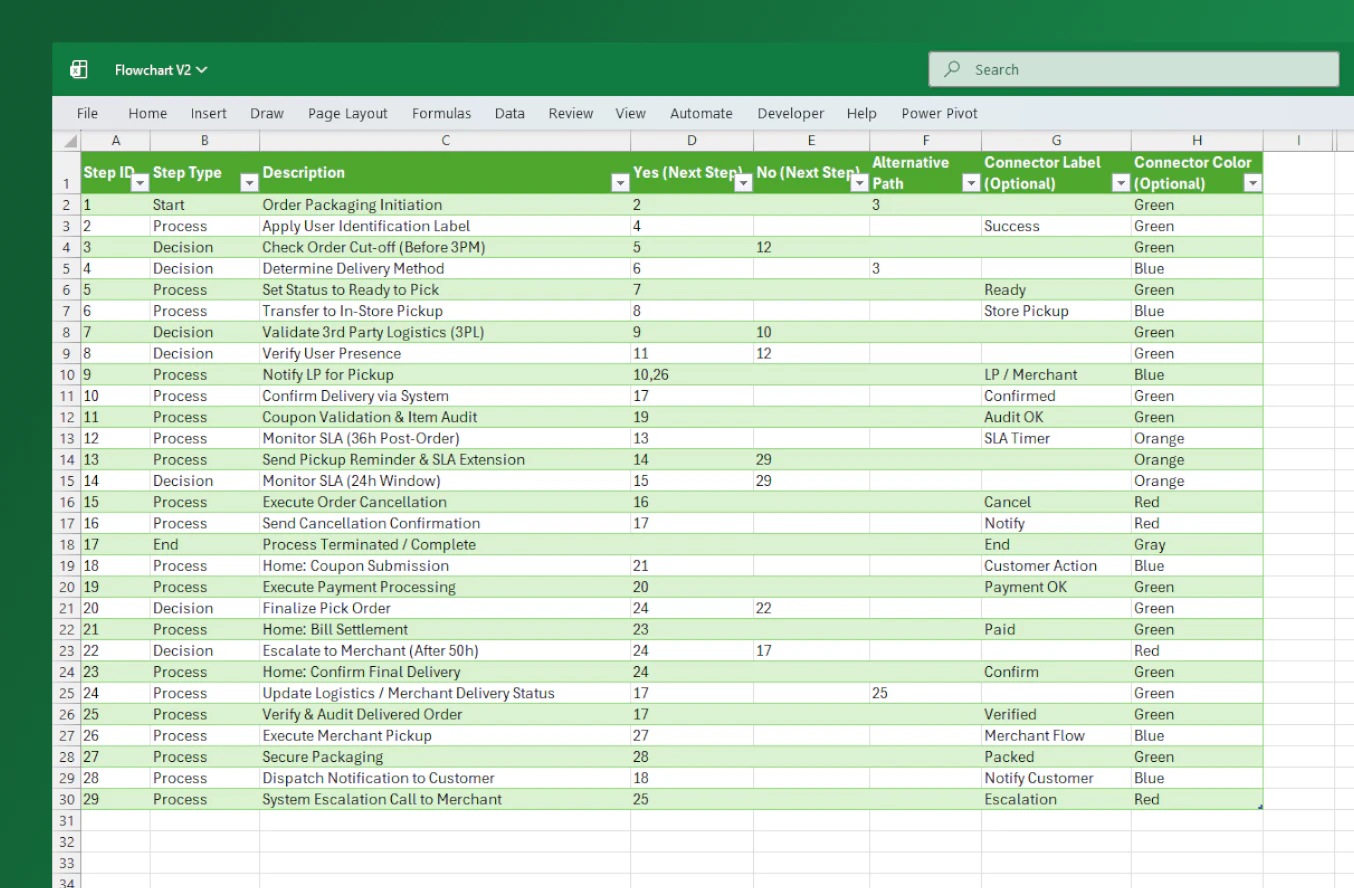
Task: Click the select-all corner triangle
Action: [70, 142]
